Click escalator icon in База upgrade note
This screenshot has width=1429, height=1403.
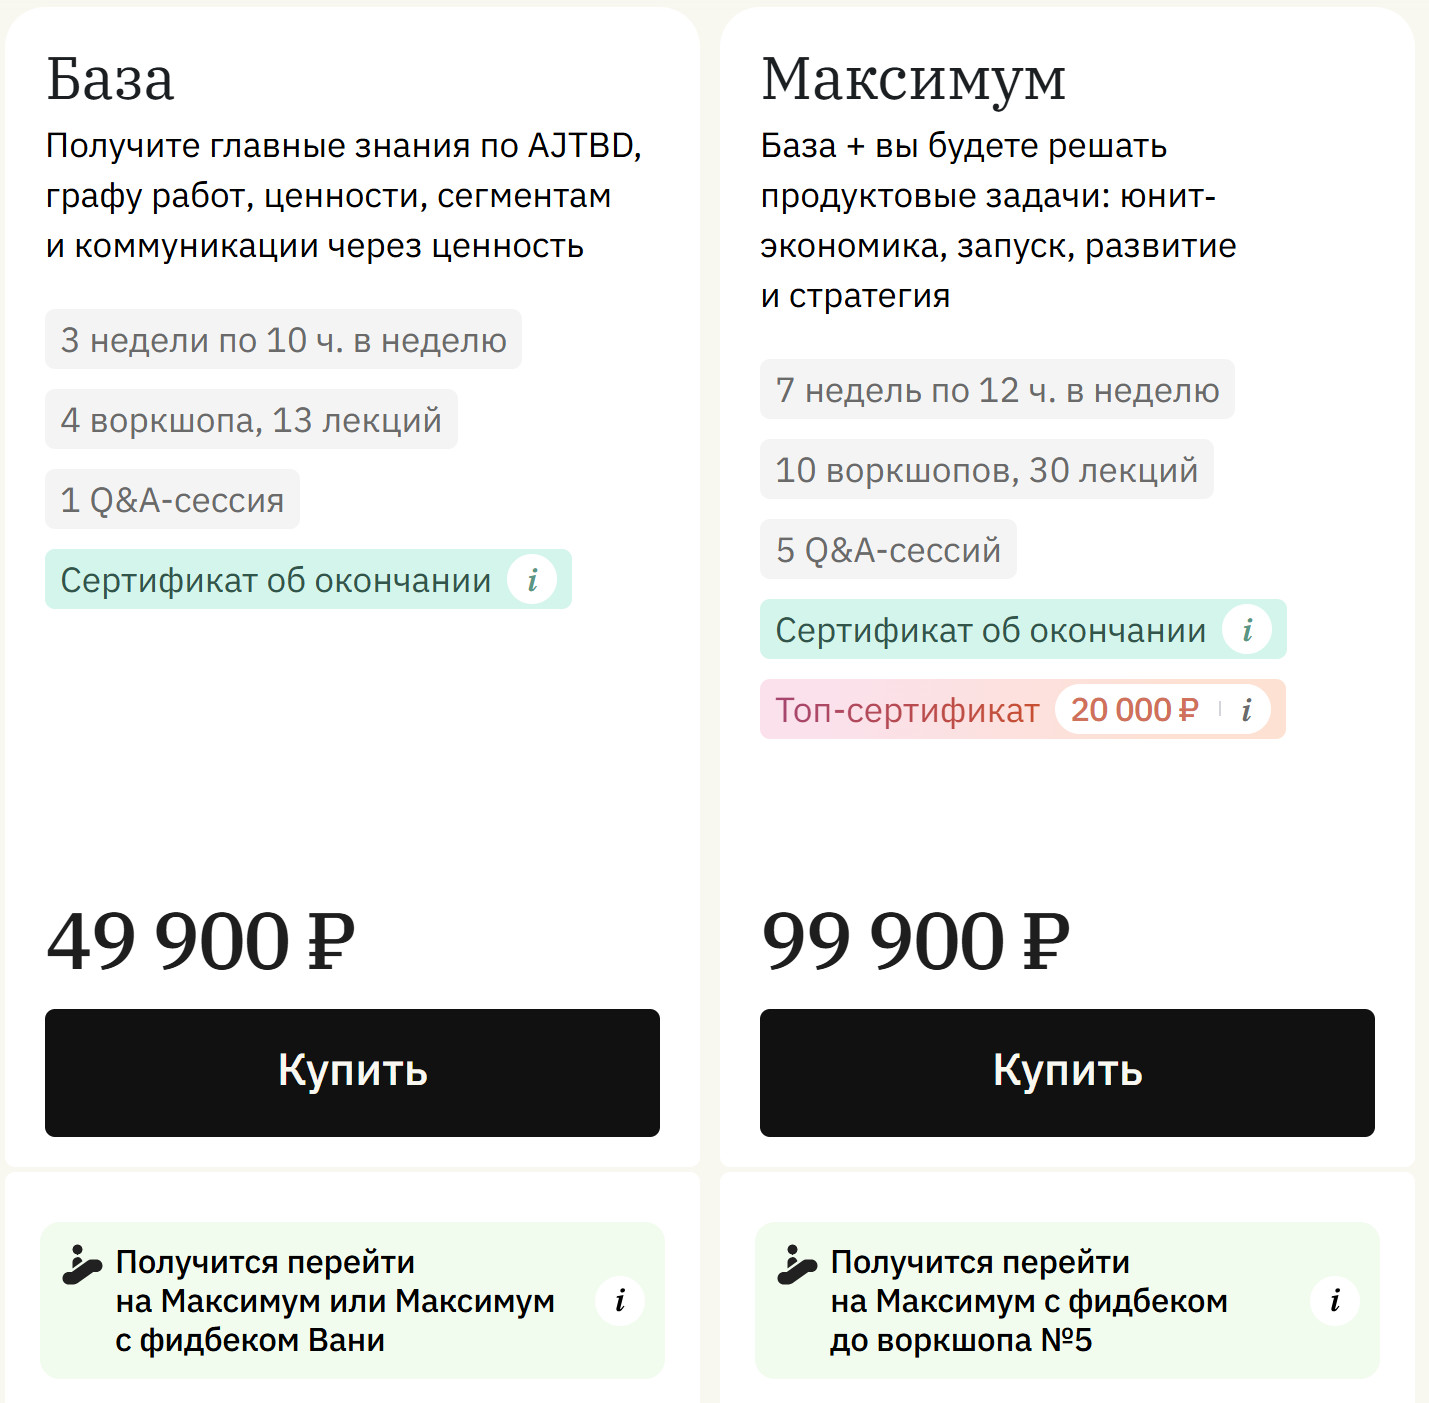pos(82,1264)
